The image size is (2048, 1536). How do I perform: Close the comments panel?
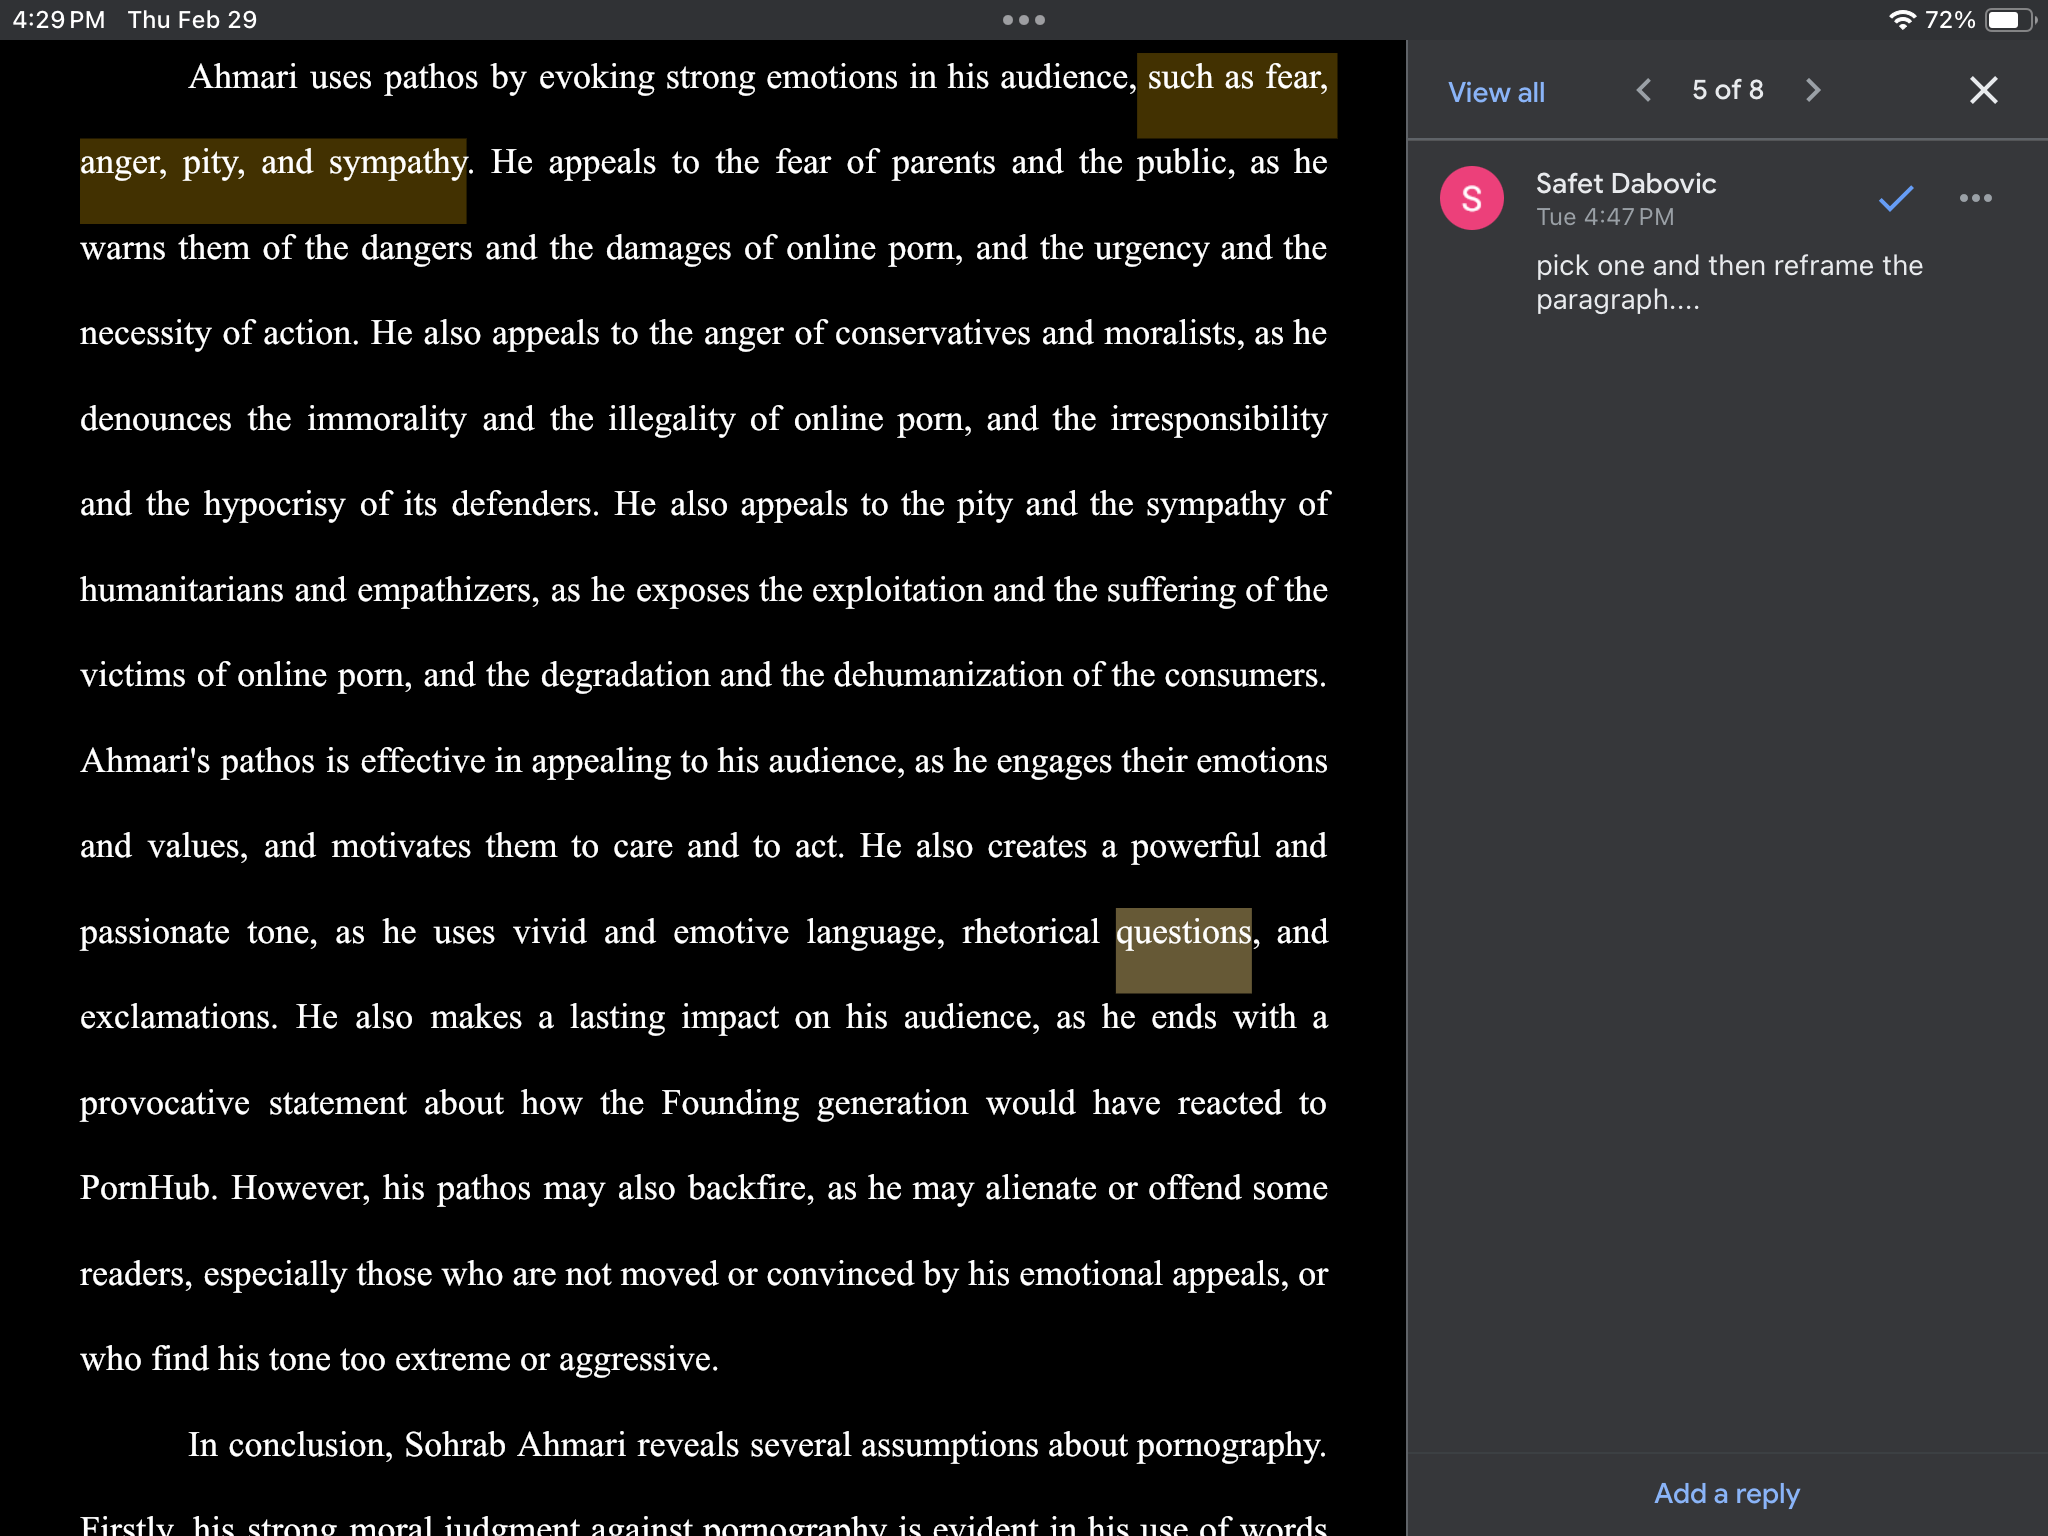[1983, 90]
